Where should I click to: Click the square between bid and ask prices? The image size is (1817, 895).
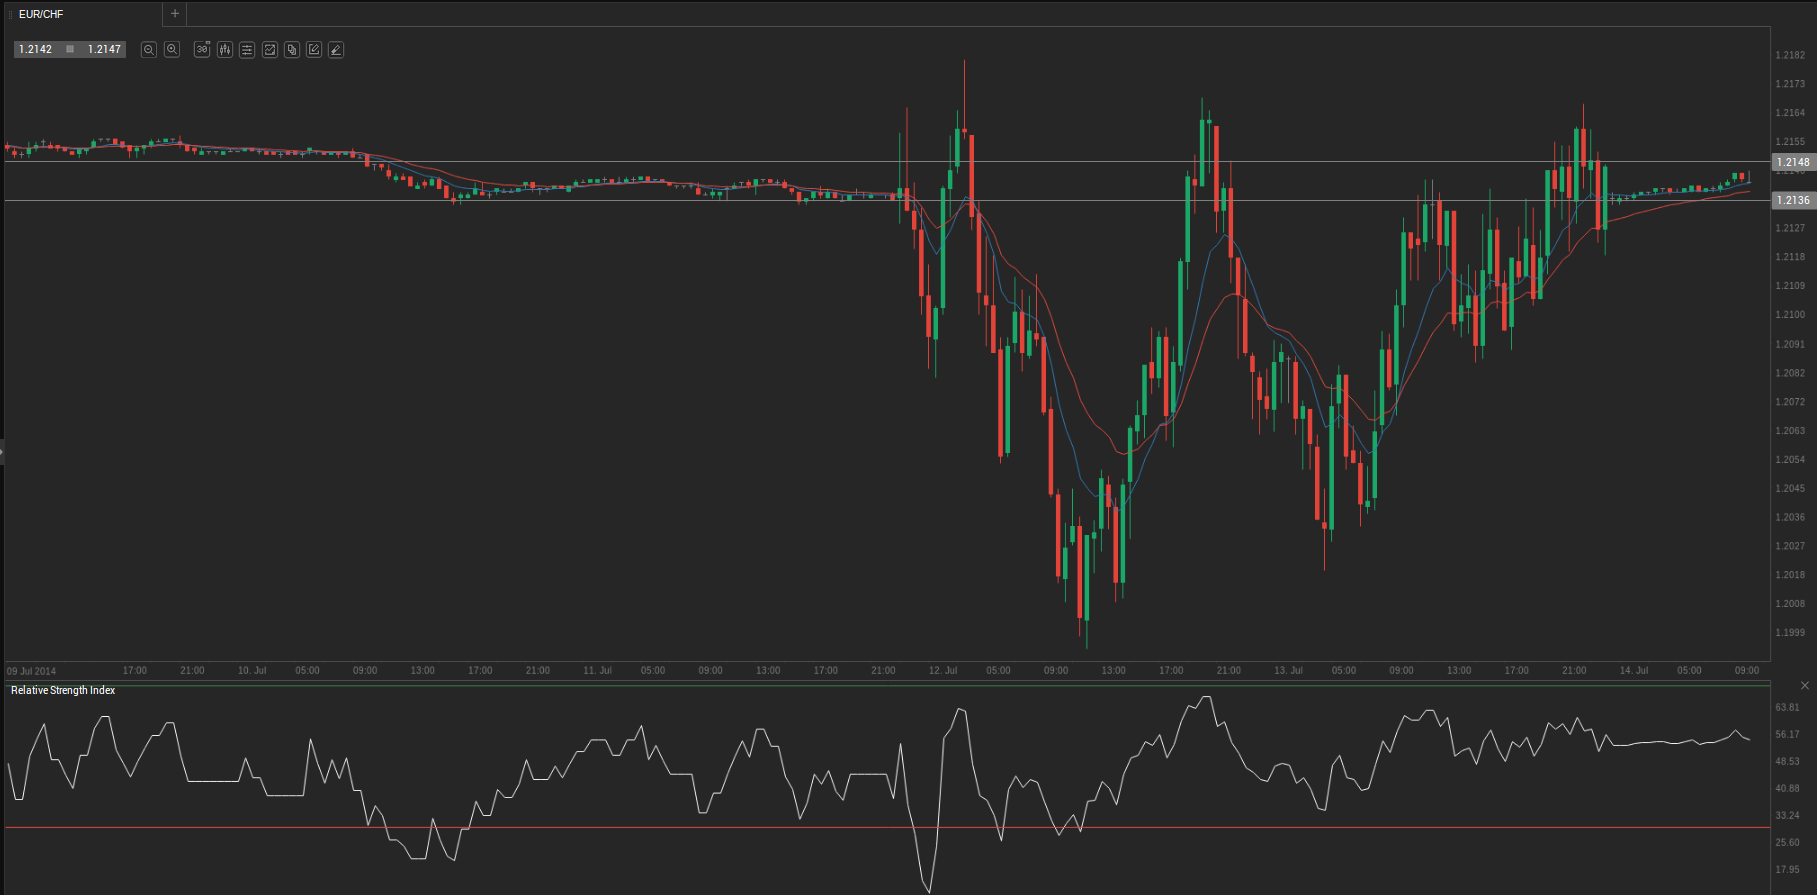coord(70,49)
